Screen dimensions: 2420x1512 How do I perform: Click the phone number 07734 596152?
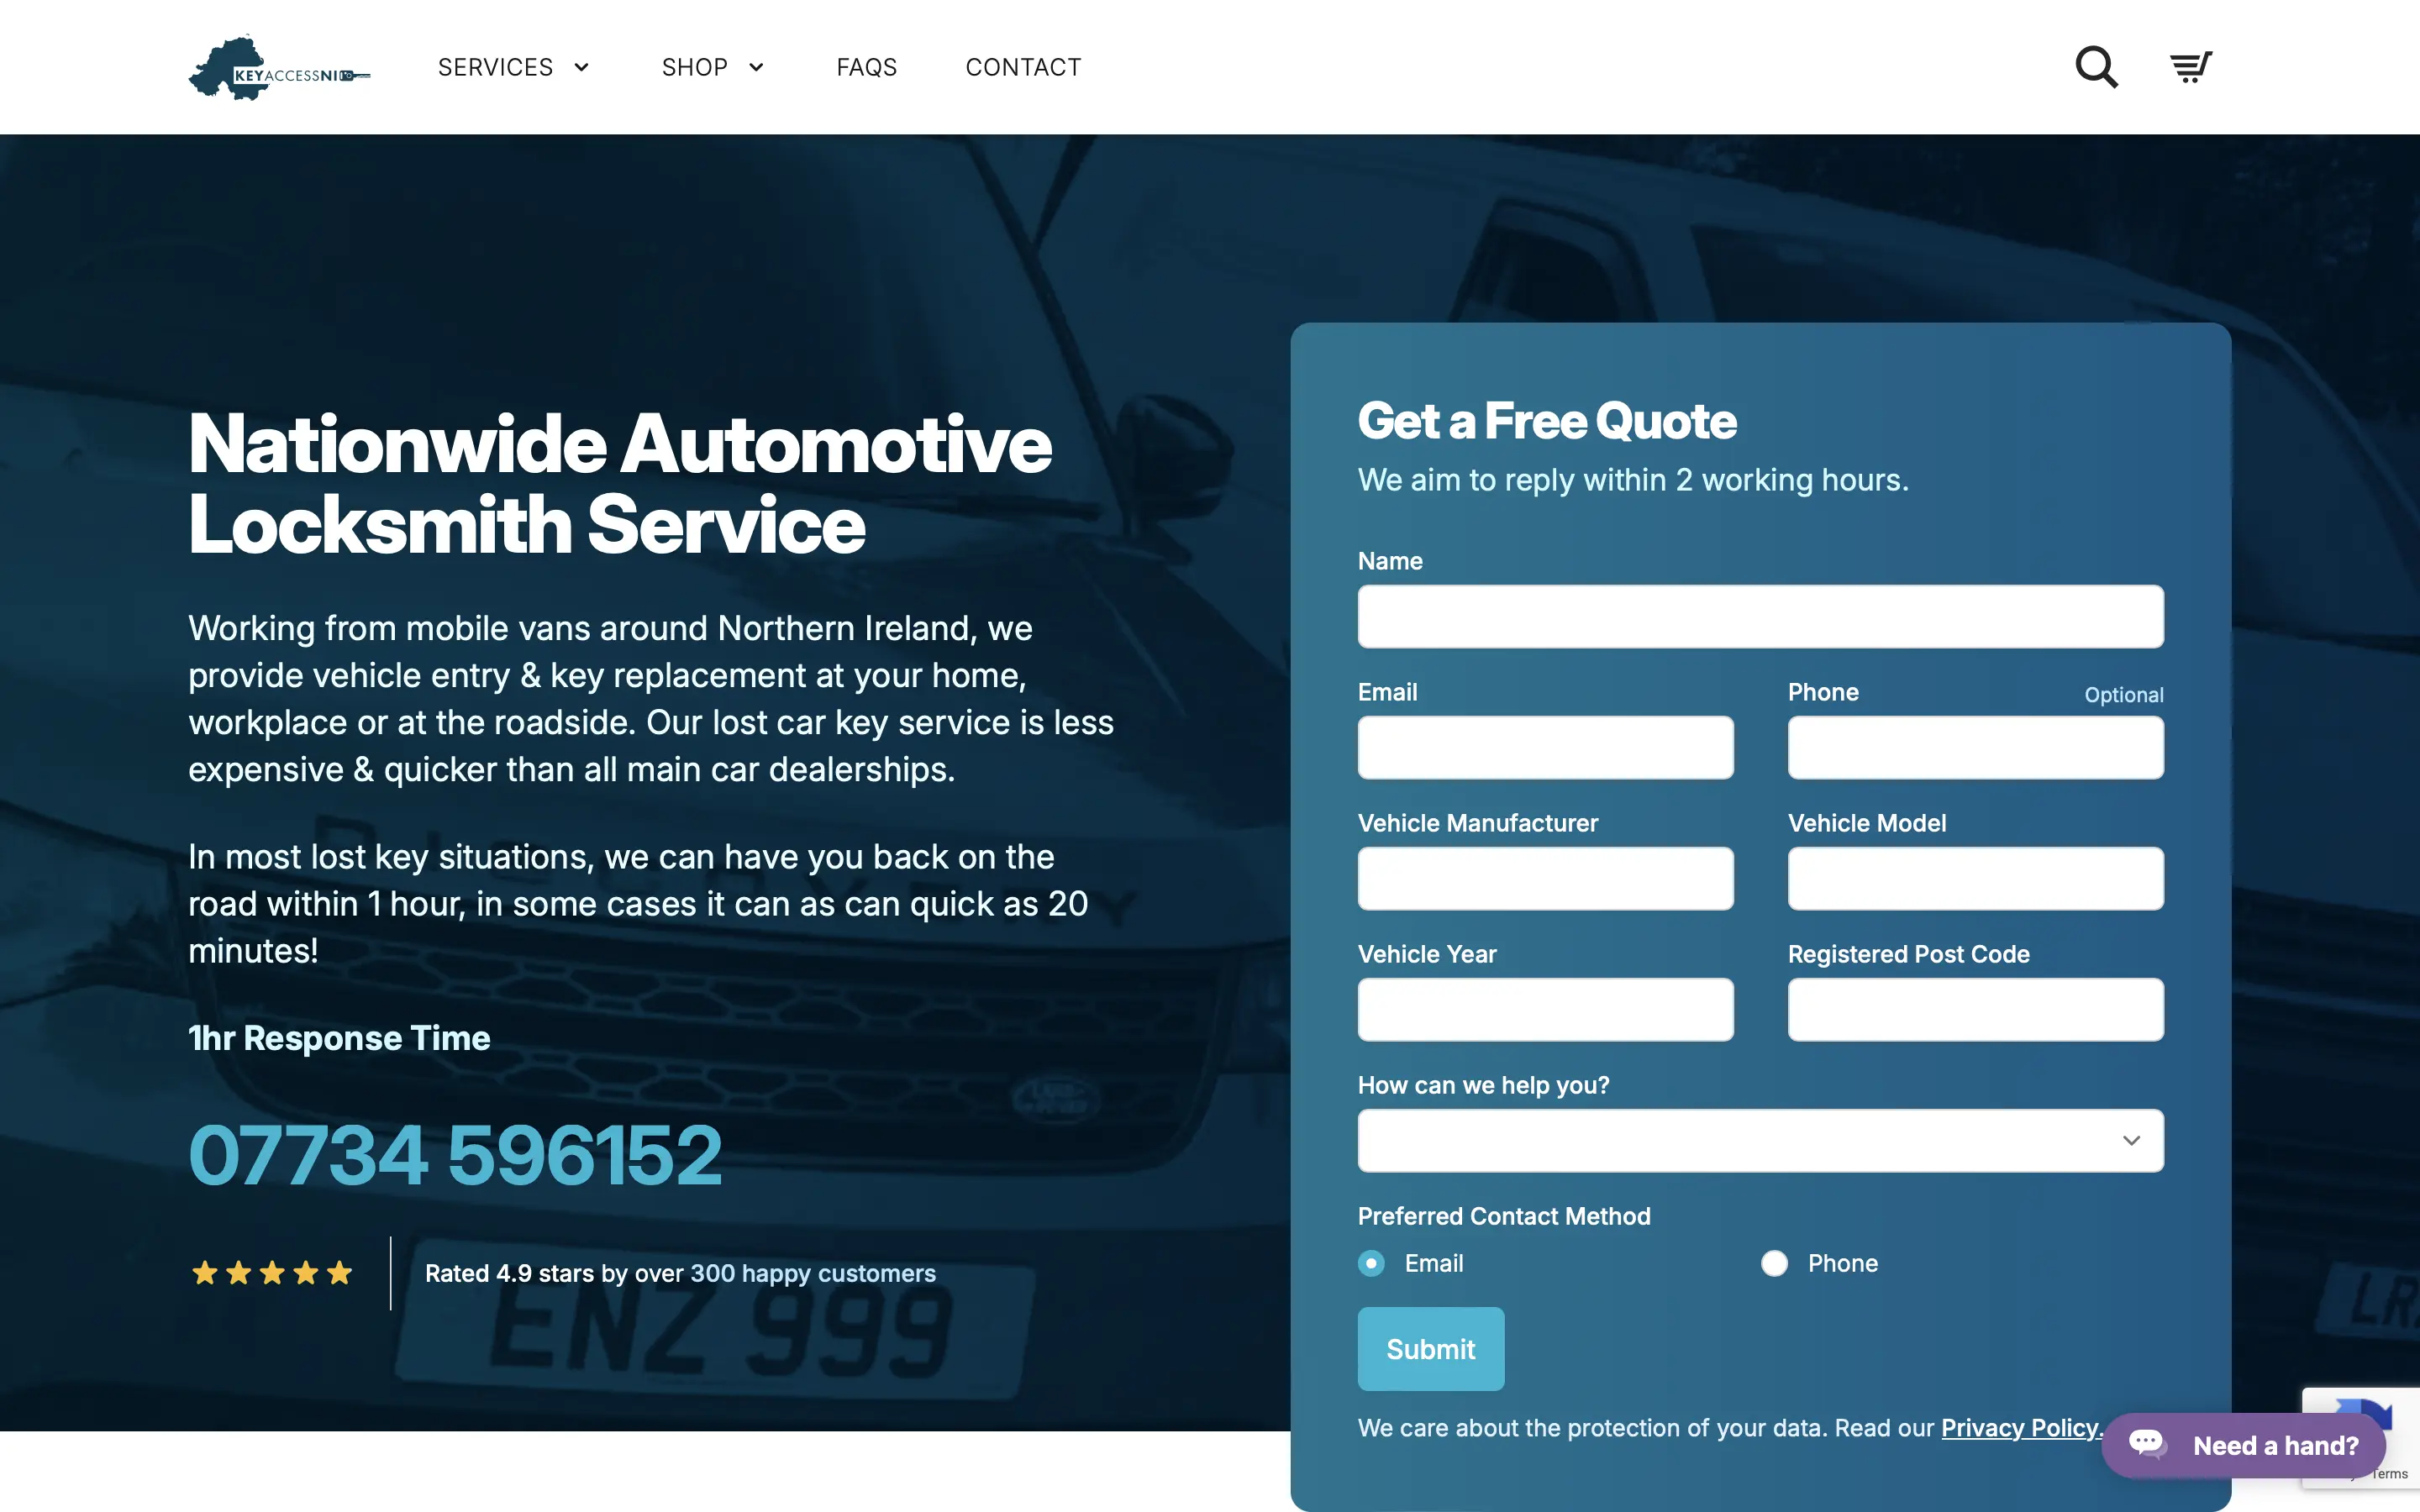pyautogui.click(x=456, y=1150)
